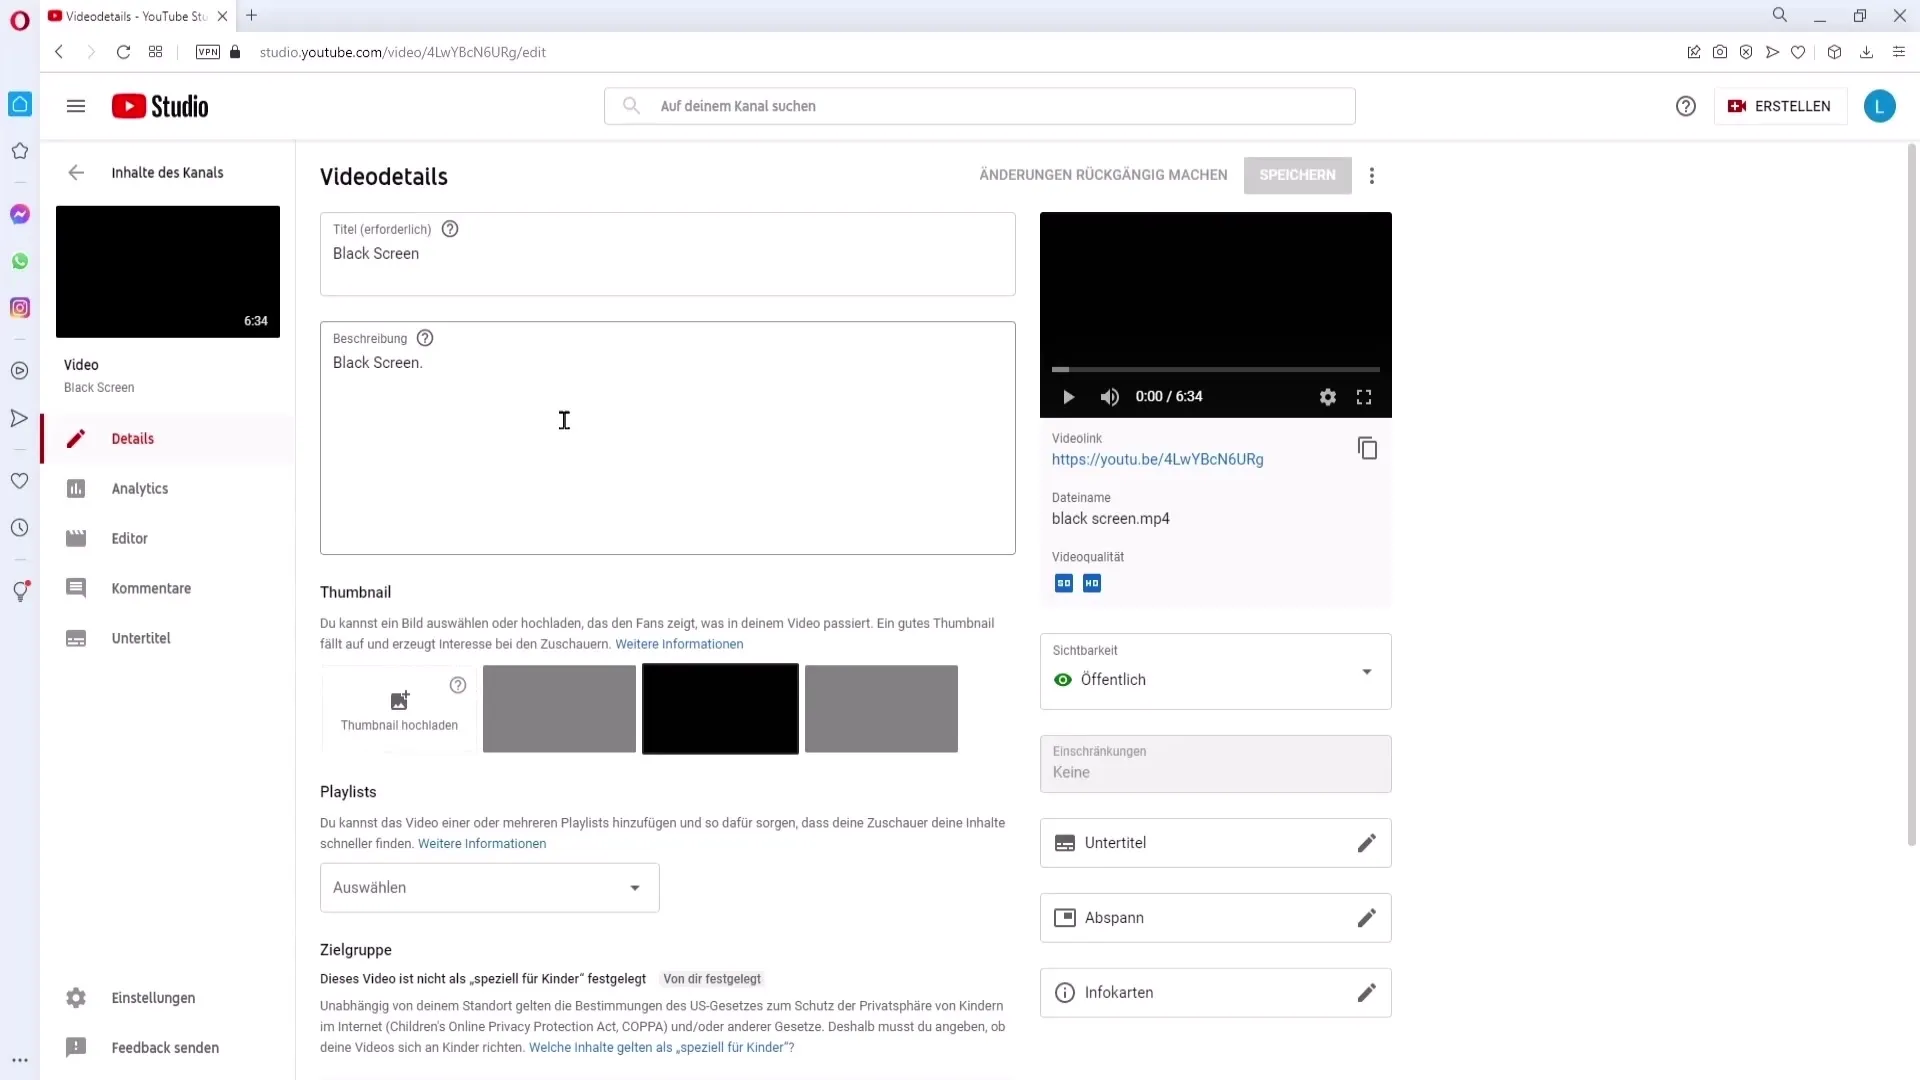Click the copy Videolink icon

coord(1367,448)
